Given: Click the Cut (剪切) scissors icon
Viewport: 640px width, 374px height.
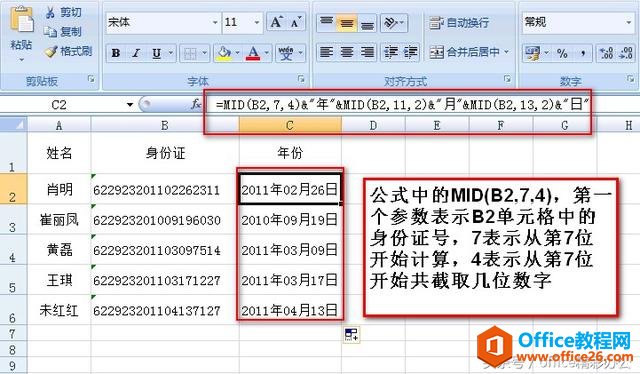Looking at the screenshot, I should point(50,12).
